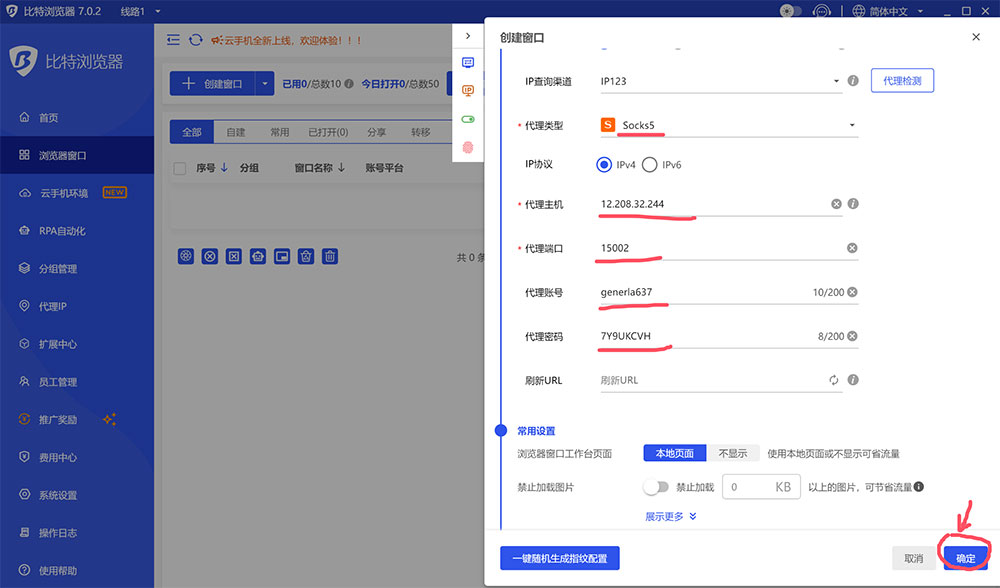Go to RPA自动化 in sidebar
This screenshot has width=1000, height=588.
coord(77,231)
